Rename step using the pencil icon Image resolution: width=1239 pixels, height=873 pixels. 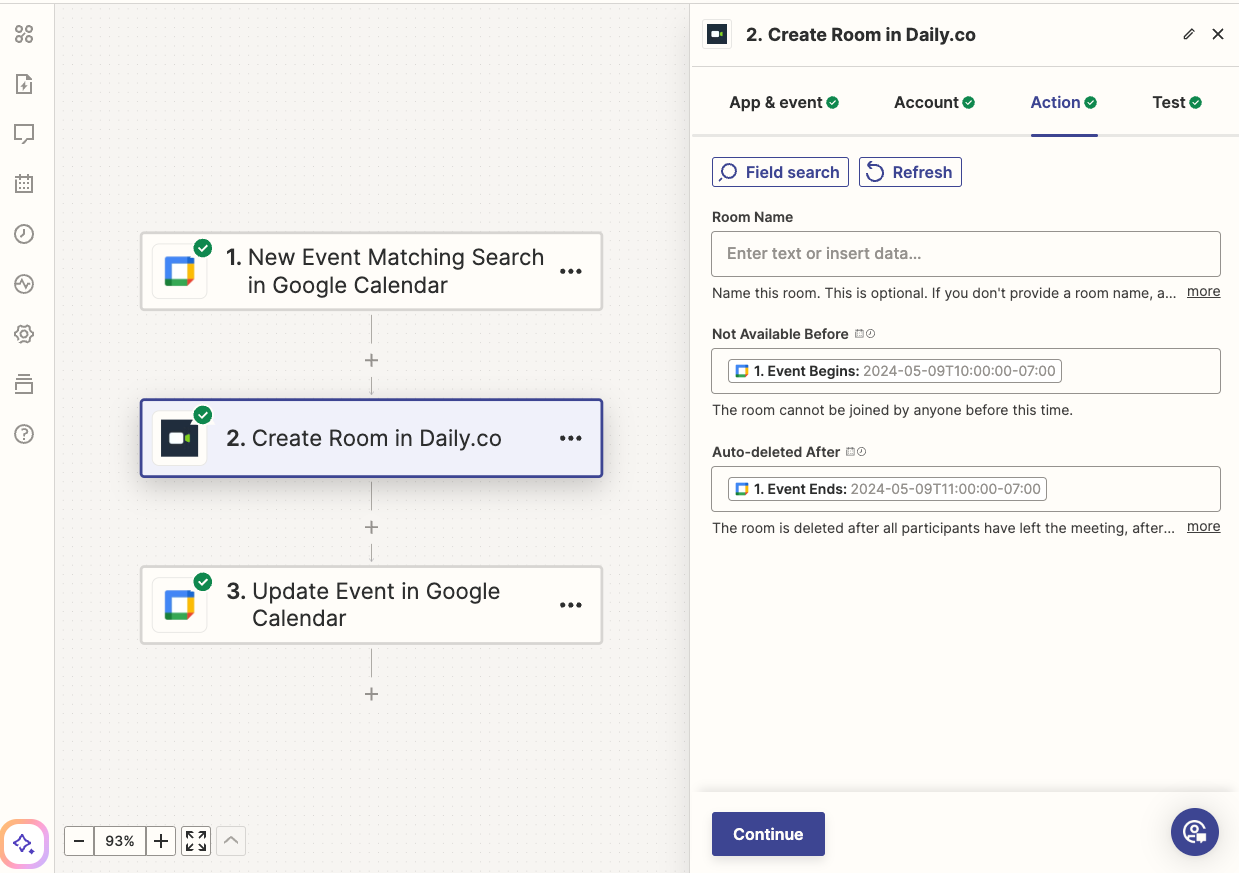pyautogui.click(x=1189, y=34)
